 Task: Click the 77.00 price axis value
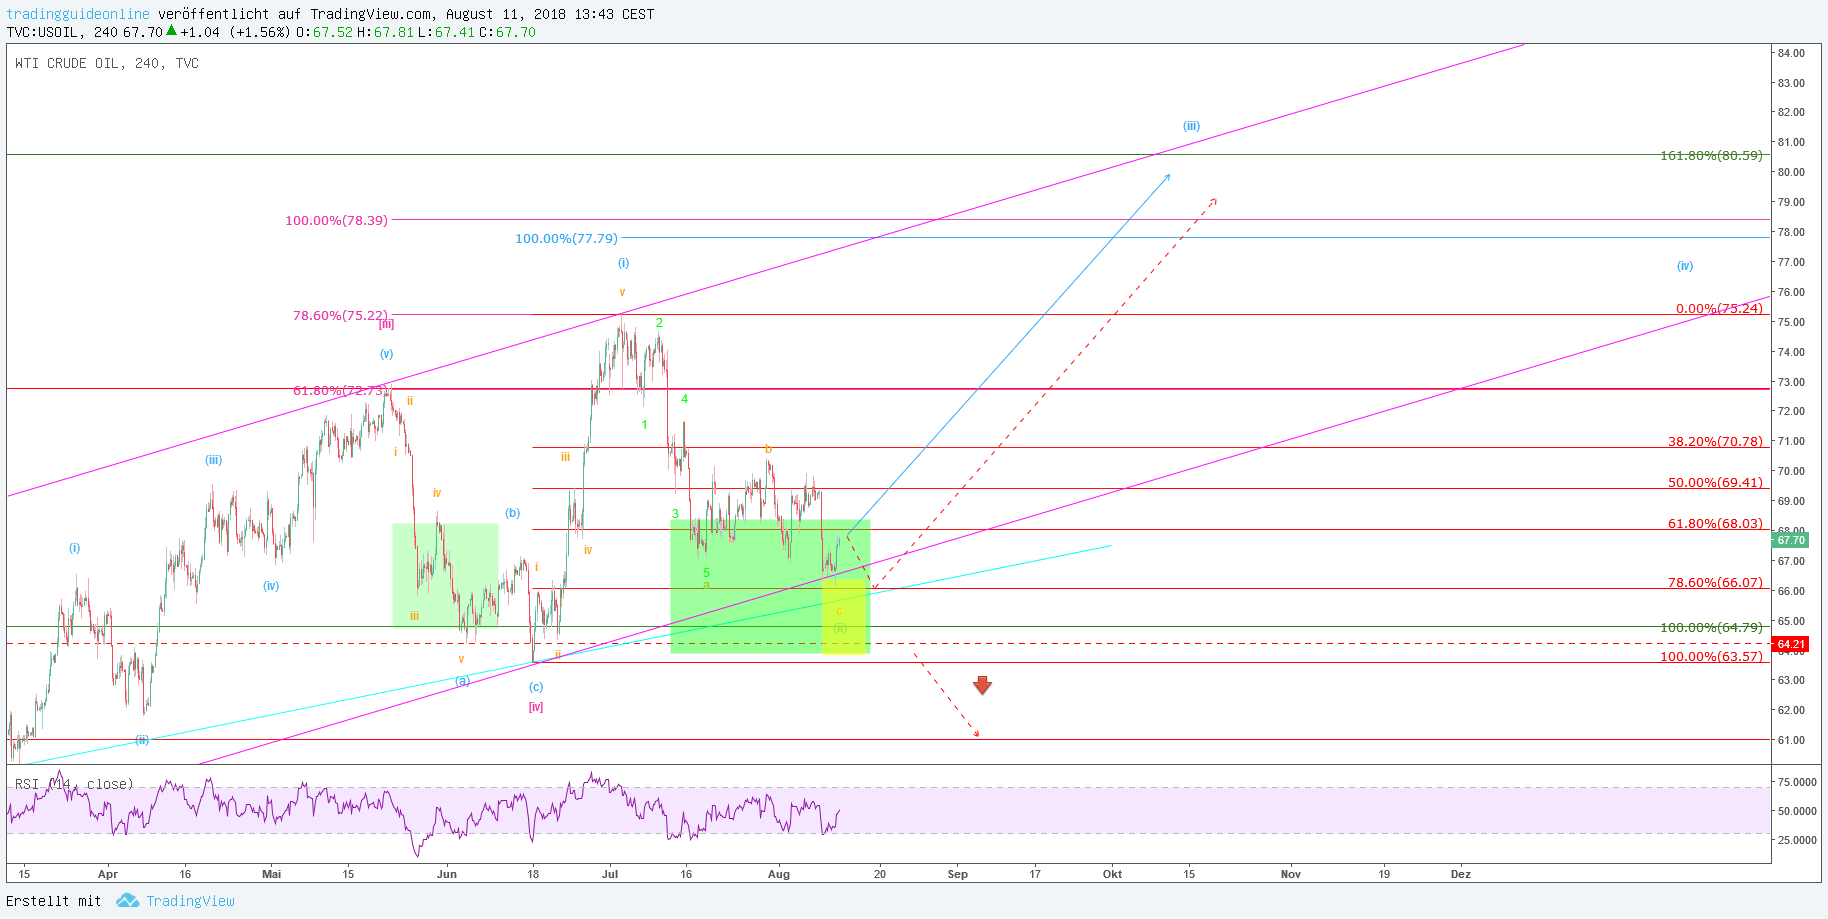point(1791,262)
